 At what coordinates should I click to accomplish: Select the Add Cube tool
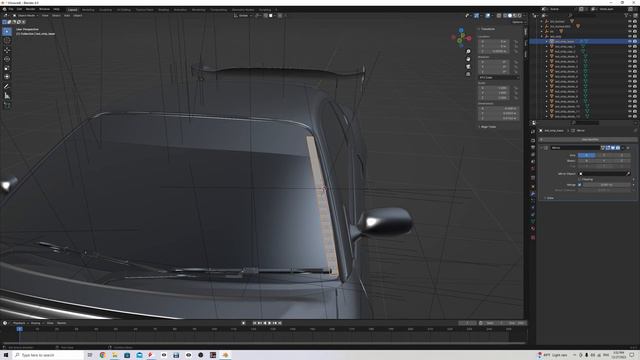pyautogui.click(x=7, y=105)
